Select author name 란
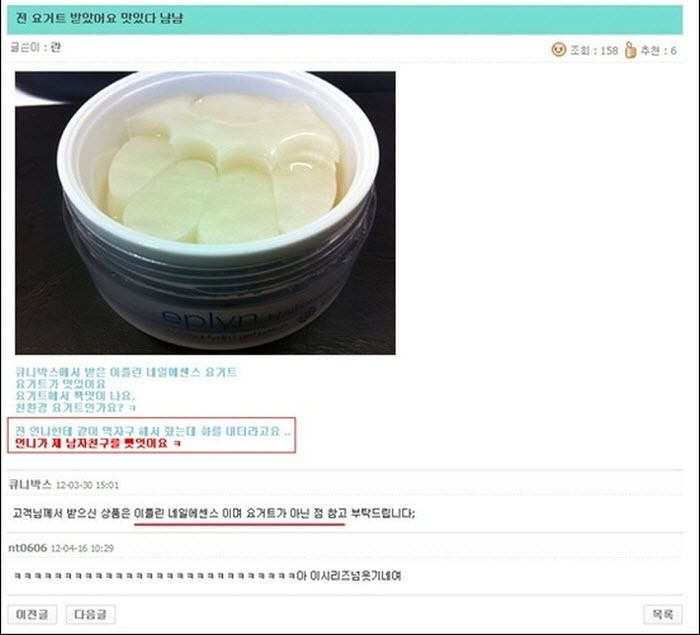Image resolution: width=700 pixels, height=635 pixels. pyautogui.click(x=55, y=47)
